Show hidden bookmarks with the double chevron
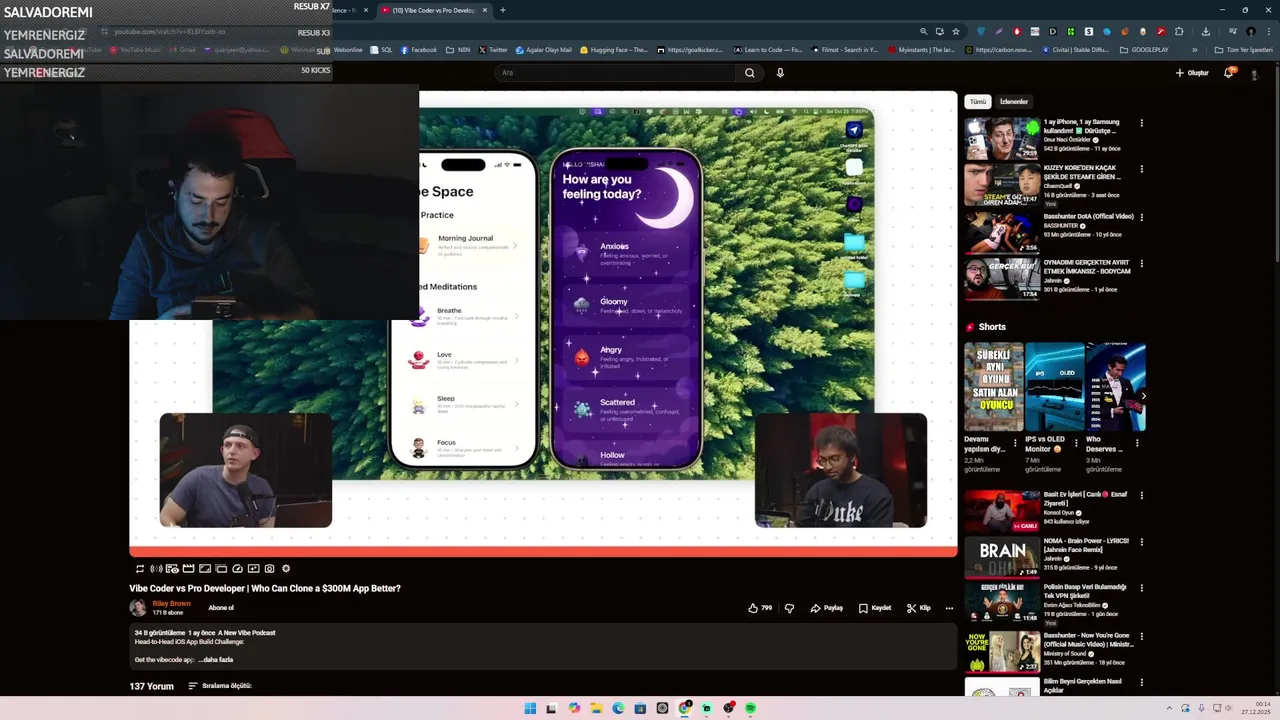This screenshot has height=720, width=1280. click(1194, 49)
